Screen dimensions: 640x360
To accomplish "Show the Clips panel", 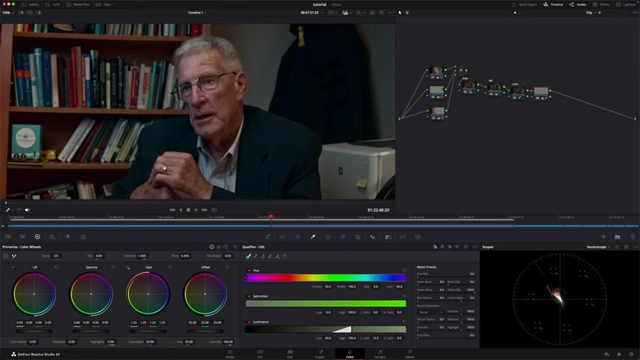I will click(104, 4).
